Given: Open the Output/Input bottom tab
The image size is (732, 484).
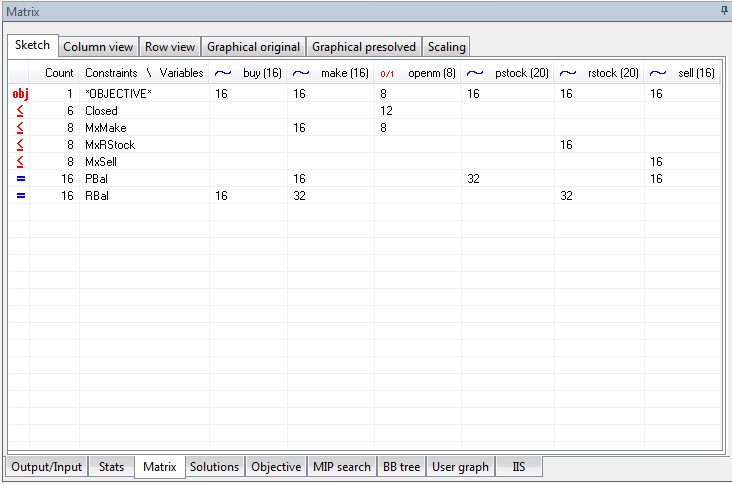Looking at the screenshot, I should 47,467.
